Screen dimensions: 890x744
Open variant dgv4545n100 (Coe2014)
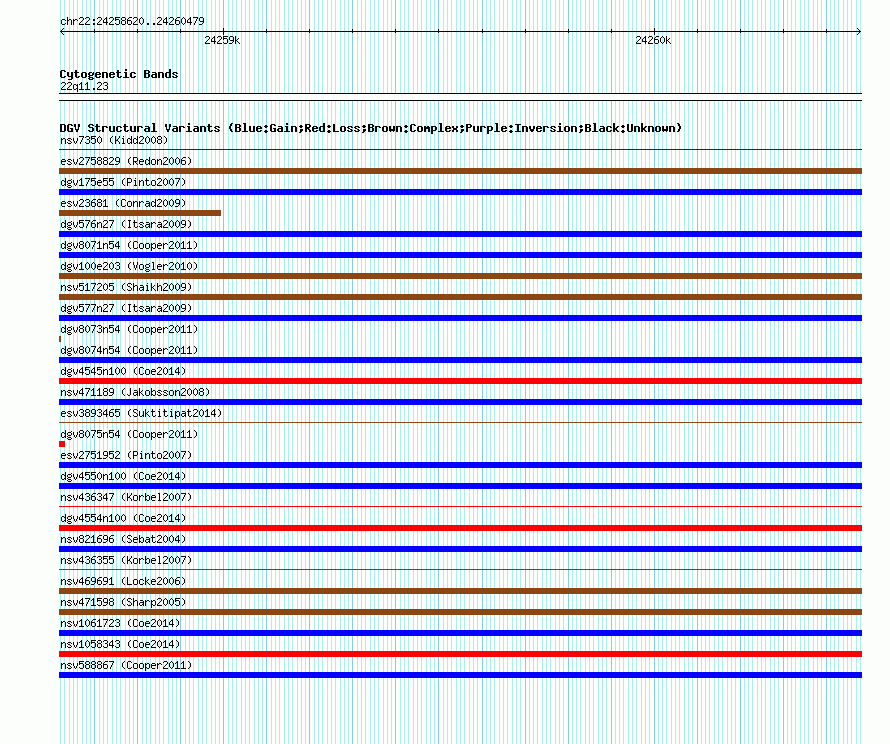(x=123, y=371)
